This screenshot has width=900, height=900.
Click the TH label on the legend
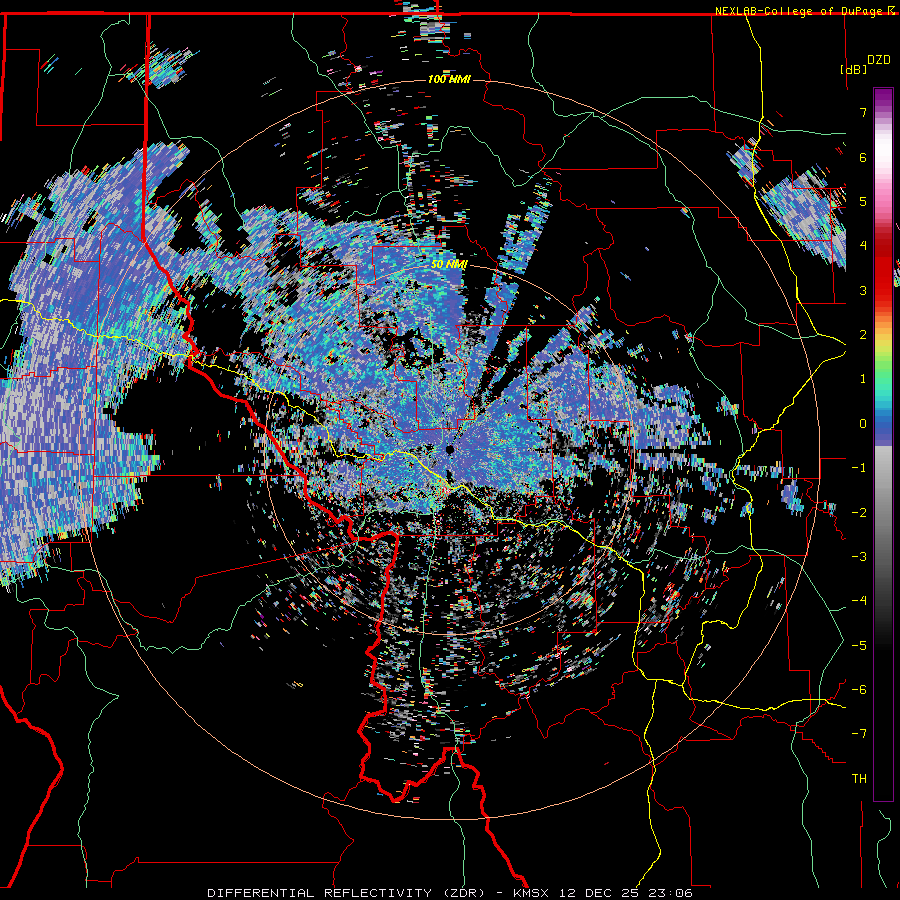(859, 778)
